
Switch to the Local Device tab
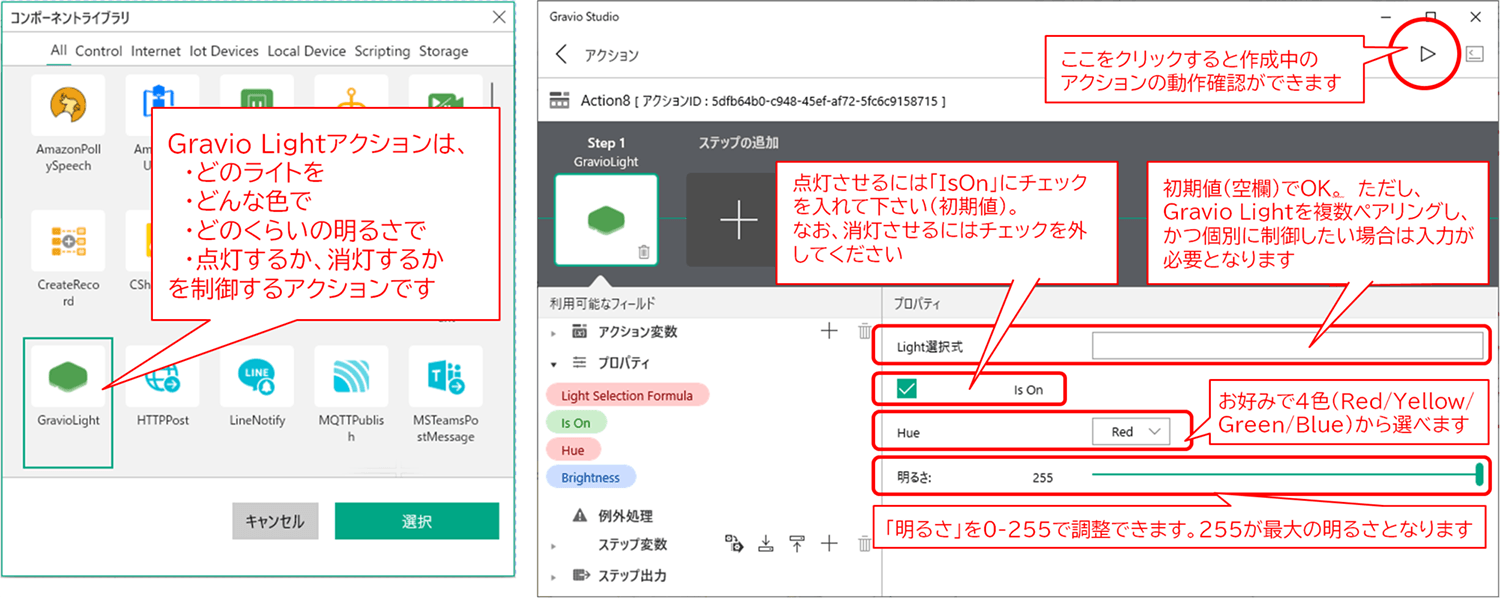click(x=305, y=51)
